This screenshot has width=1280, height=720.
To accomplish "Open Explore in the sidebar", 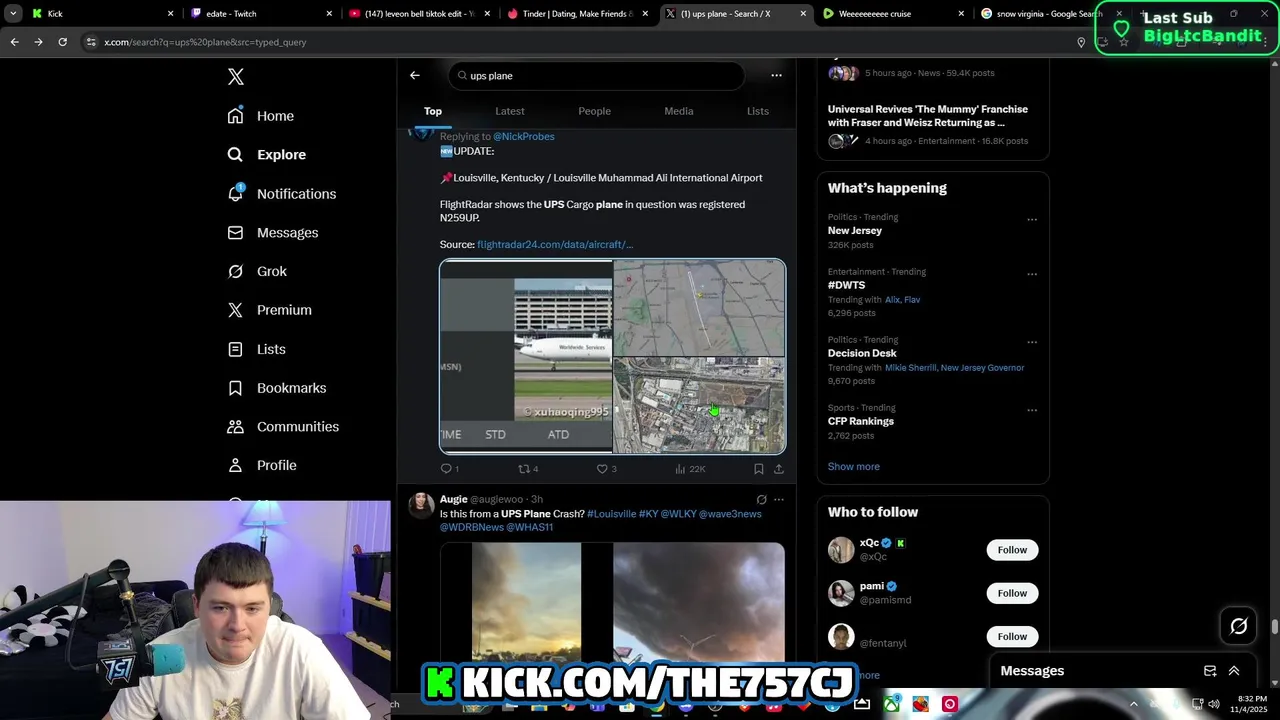I will 267,155.
